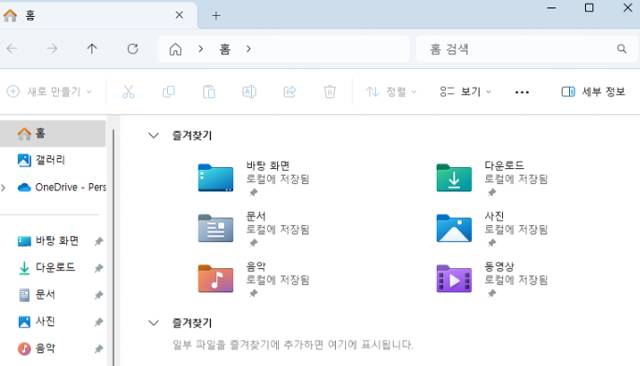Select the 바탕 화면 folder icon in favorites
The image size is (640, 366).
click(216, 178)
